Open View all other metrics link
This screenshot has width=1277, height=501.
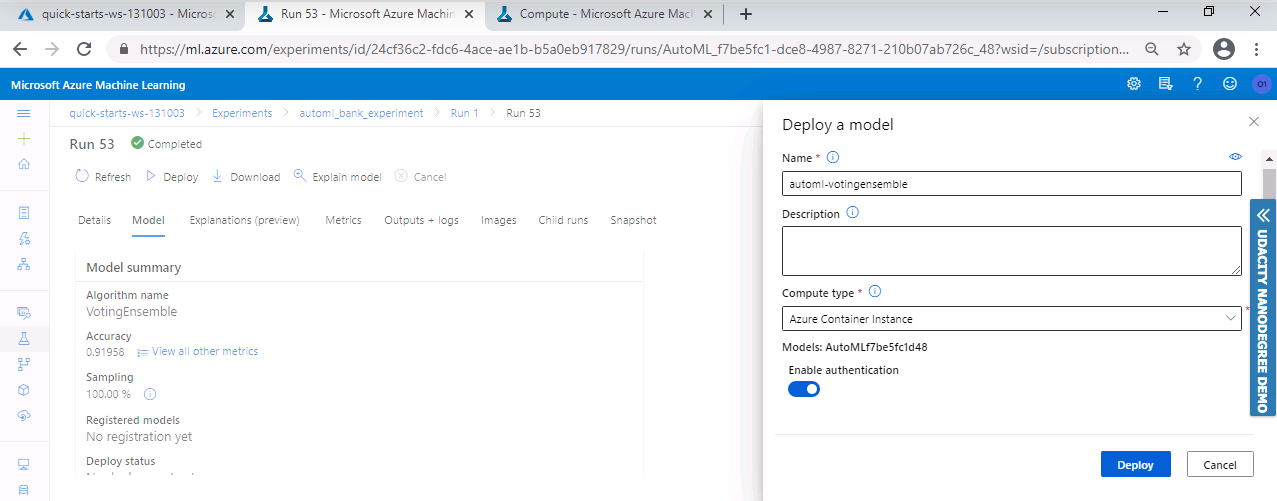(197, 352)
